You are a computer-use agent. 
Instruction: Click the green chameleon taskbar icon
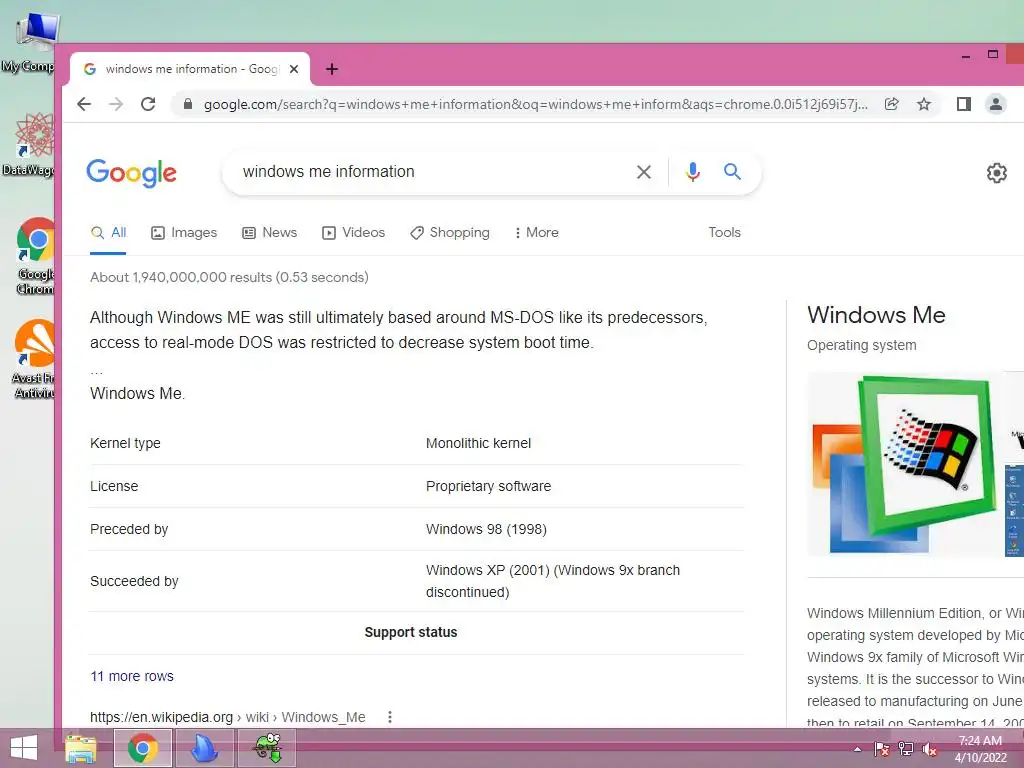pos(267,748)
